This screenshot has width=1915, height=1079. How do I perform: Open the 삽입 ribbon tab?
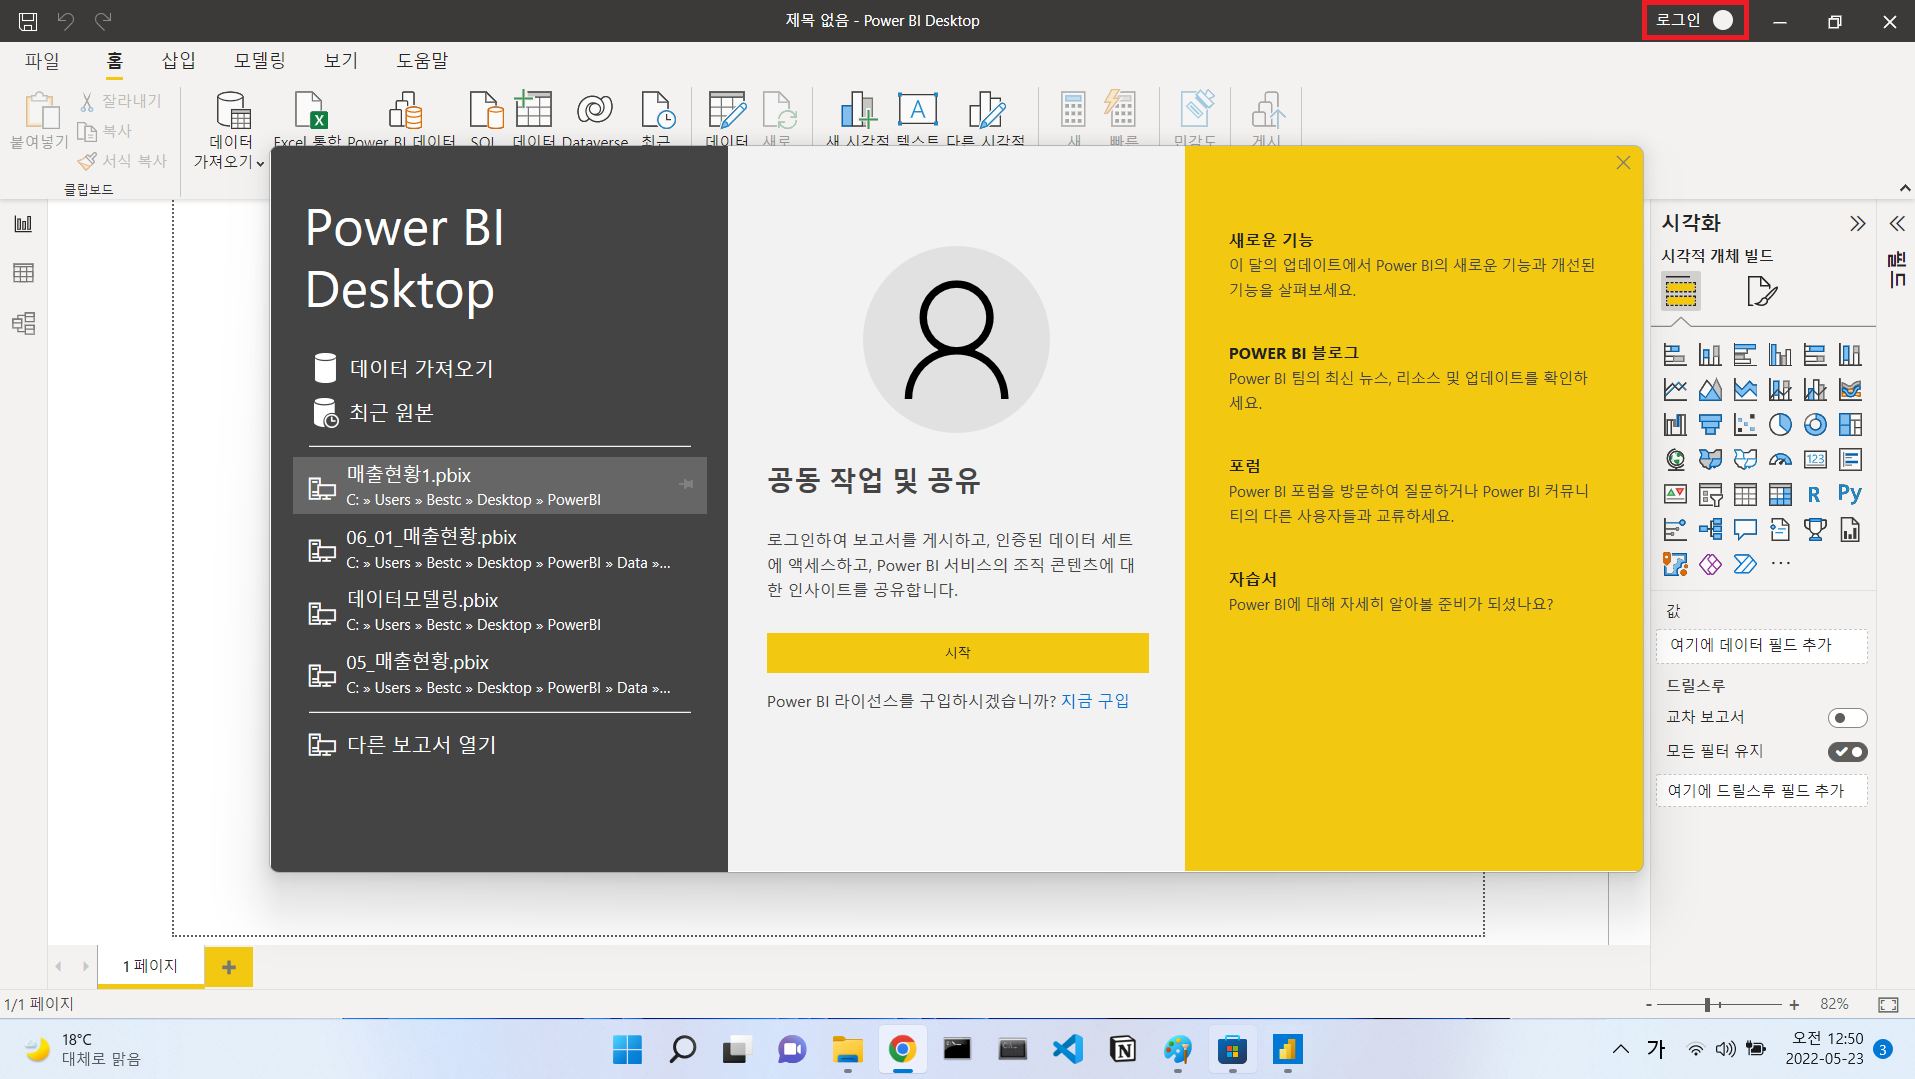pyautogui.click(x=179, y=61)
